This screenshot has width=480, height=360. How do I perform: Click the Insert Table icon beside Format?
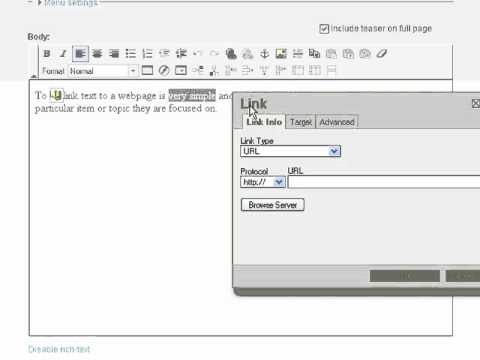[x=147, y=70]
